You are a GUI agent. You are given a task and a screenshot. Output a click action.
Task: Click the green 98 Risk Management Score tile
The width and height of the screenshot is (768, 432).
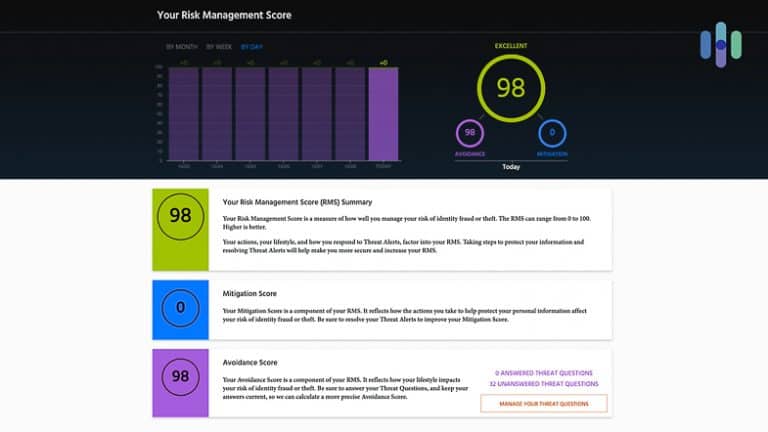point(180,228)
